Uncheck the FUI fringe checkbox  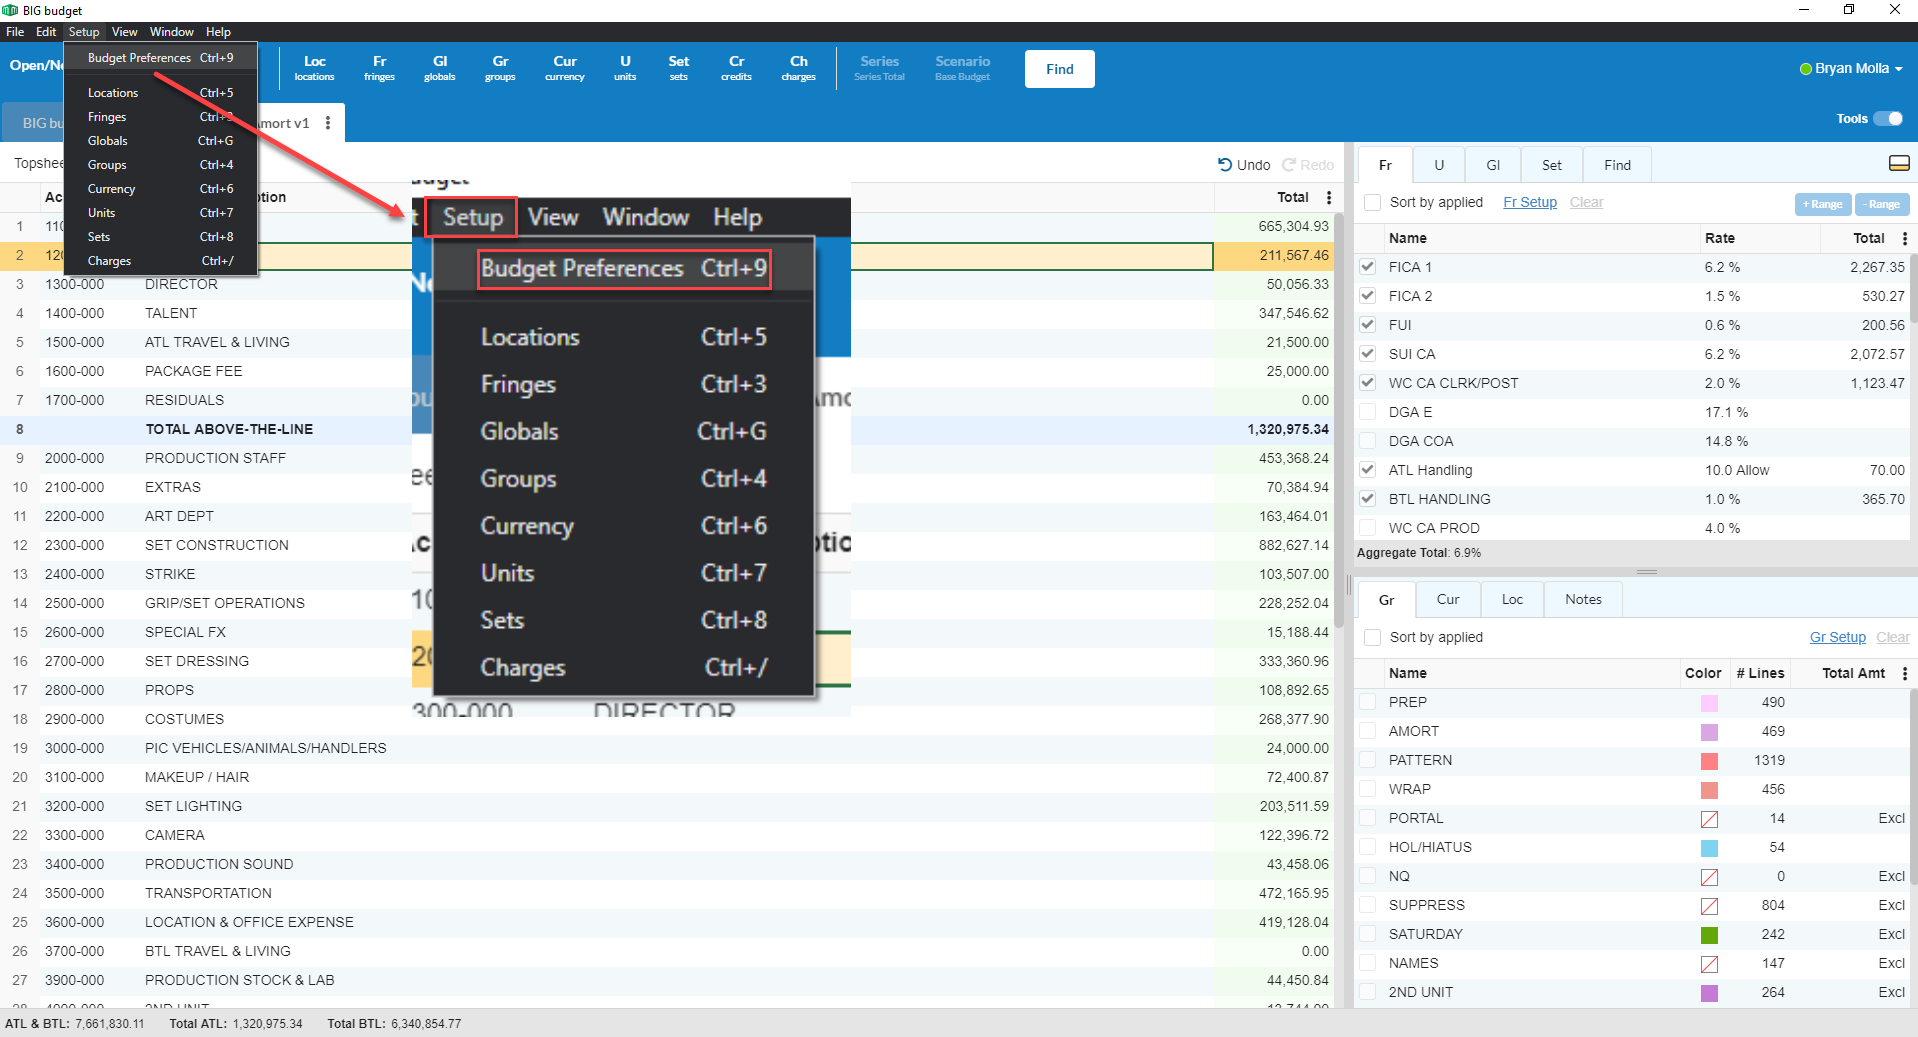click(1368, 325)
